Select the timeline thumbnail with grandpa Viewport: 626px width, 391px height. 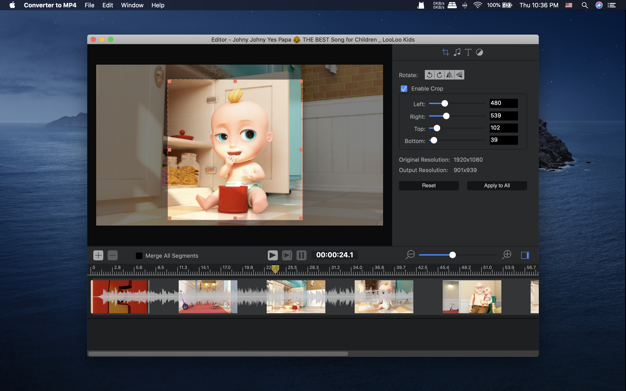472,296
